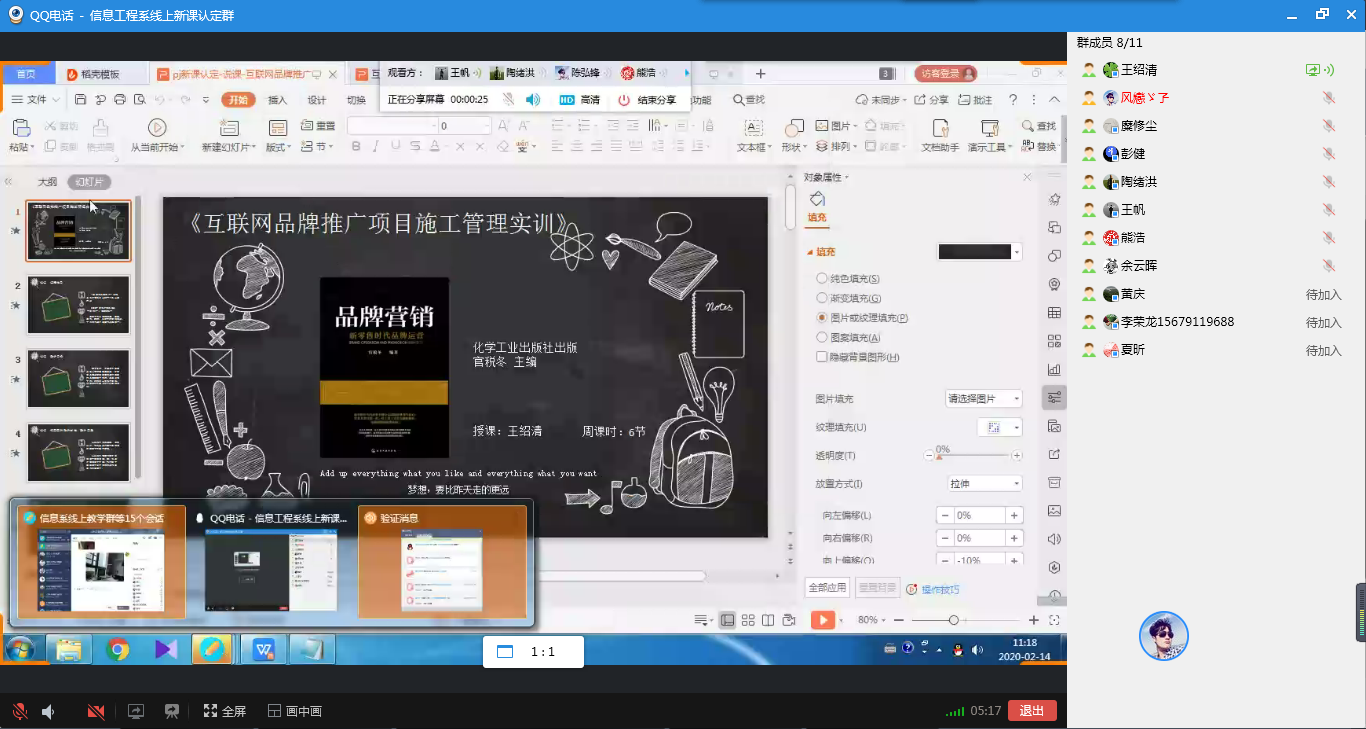The width and height of the screenshot is (1366, 729).
Task: Click the end screen sharing button
Action: pos(647,100)
